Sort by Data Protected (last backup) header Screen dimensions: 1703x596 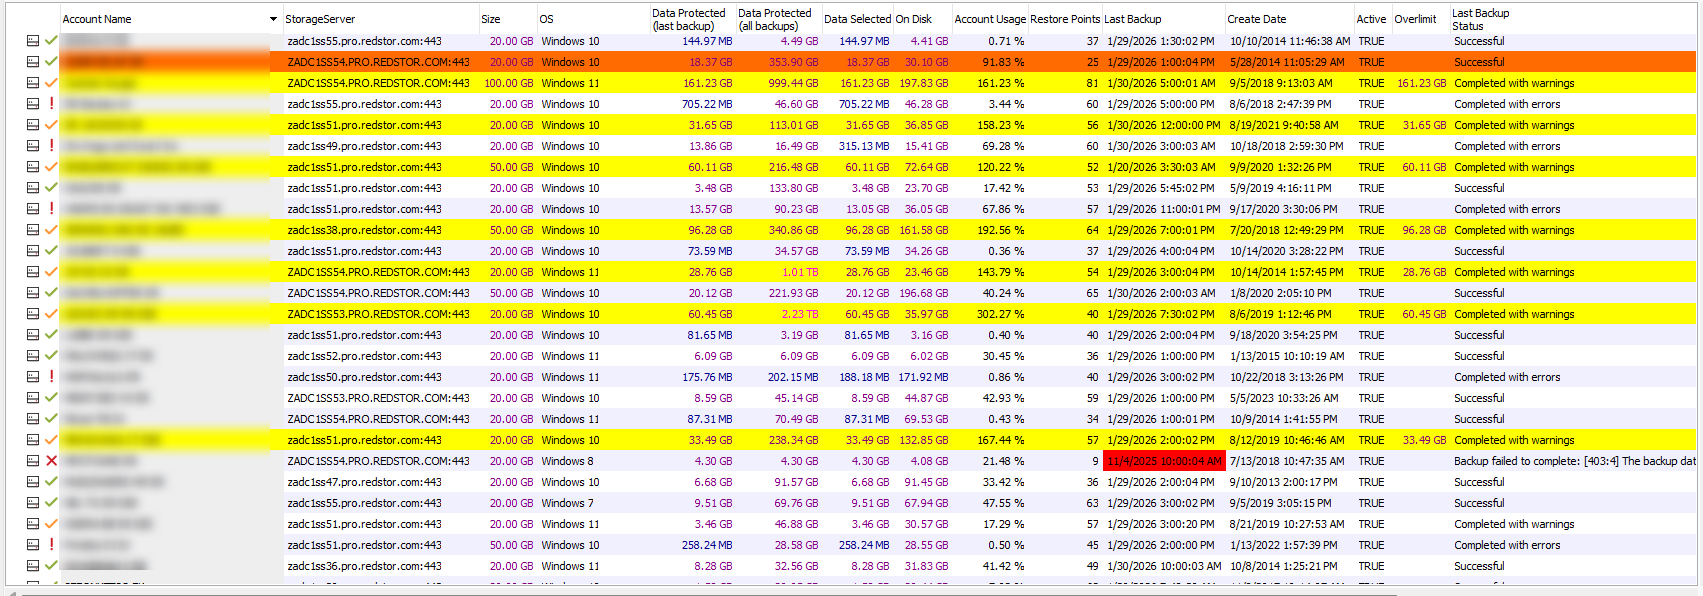[689, 19]
